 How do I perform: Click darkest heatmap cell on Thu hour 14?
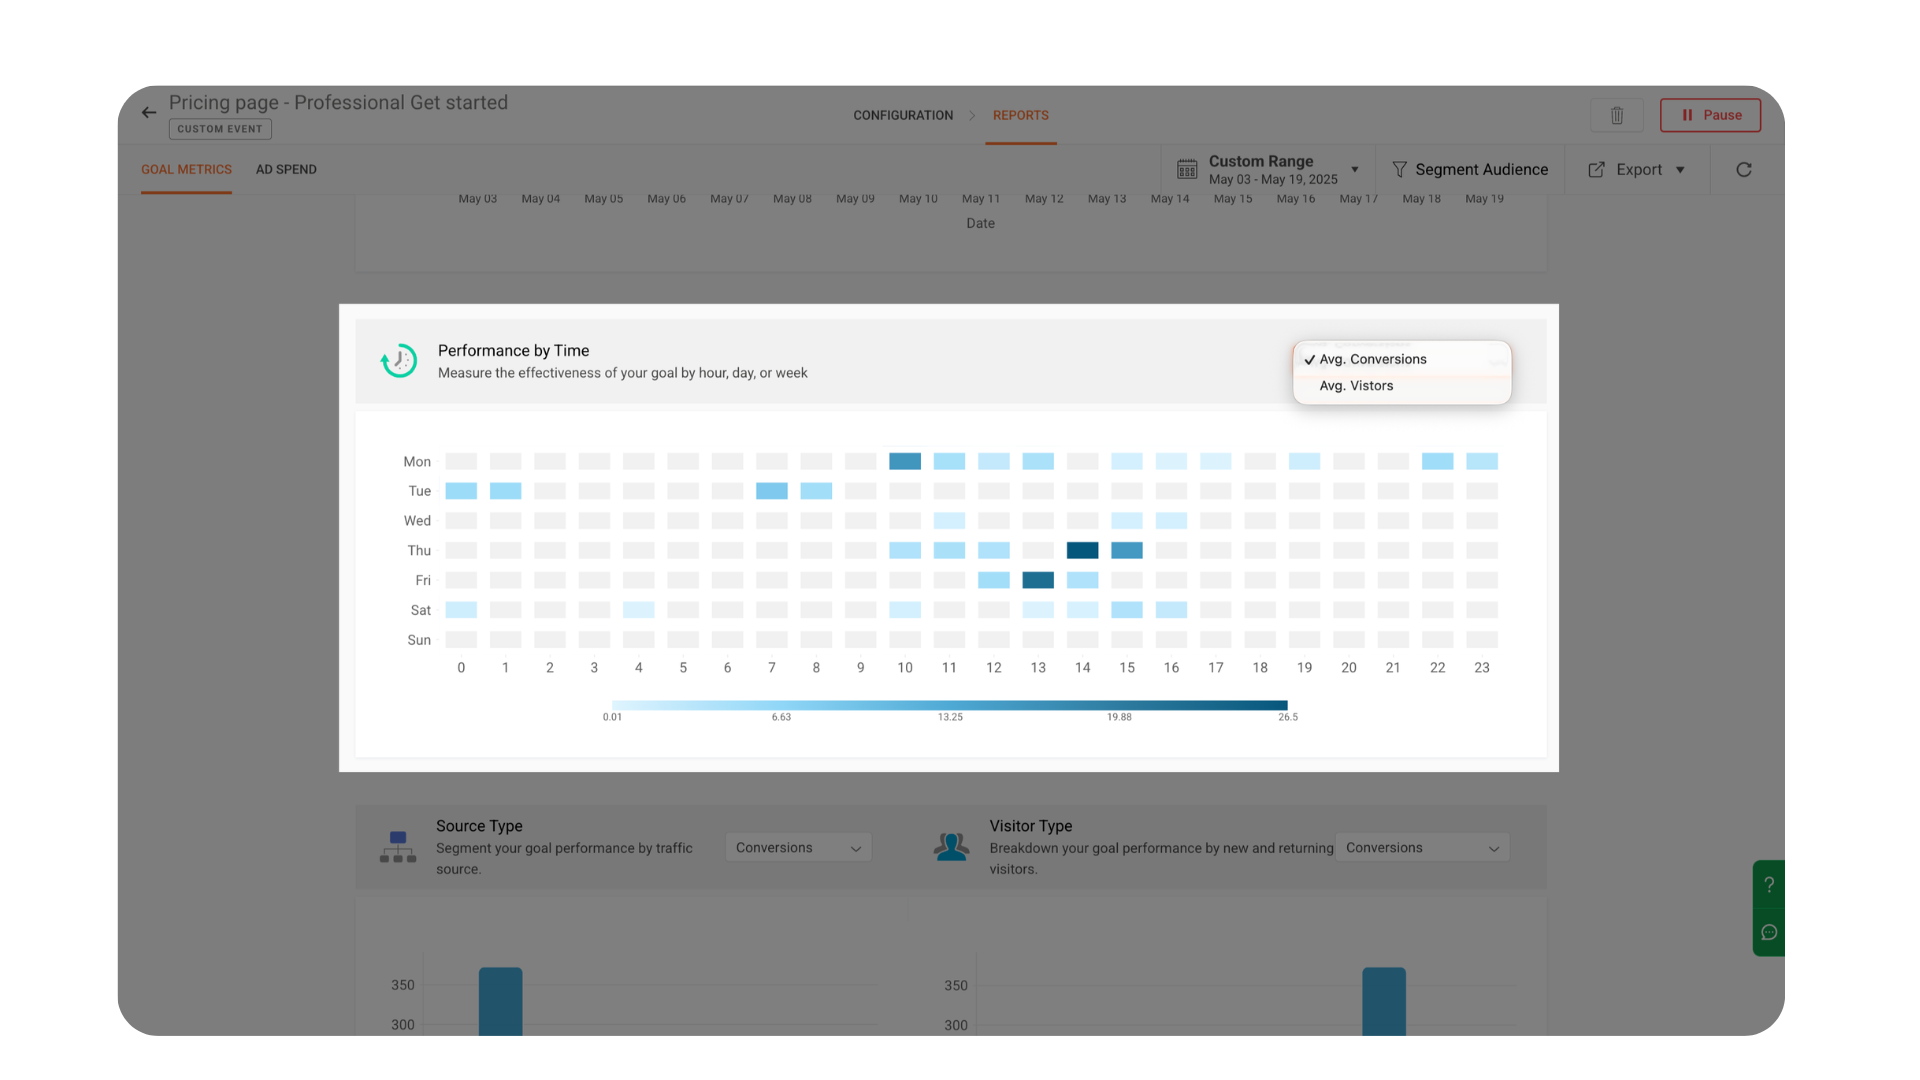[x=1082, y=551]
